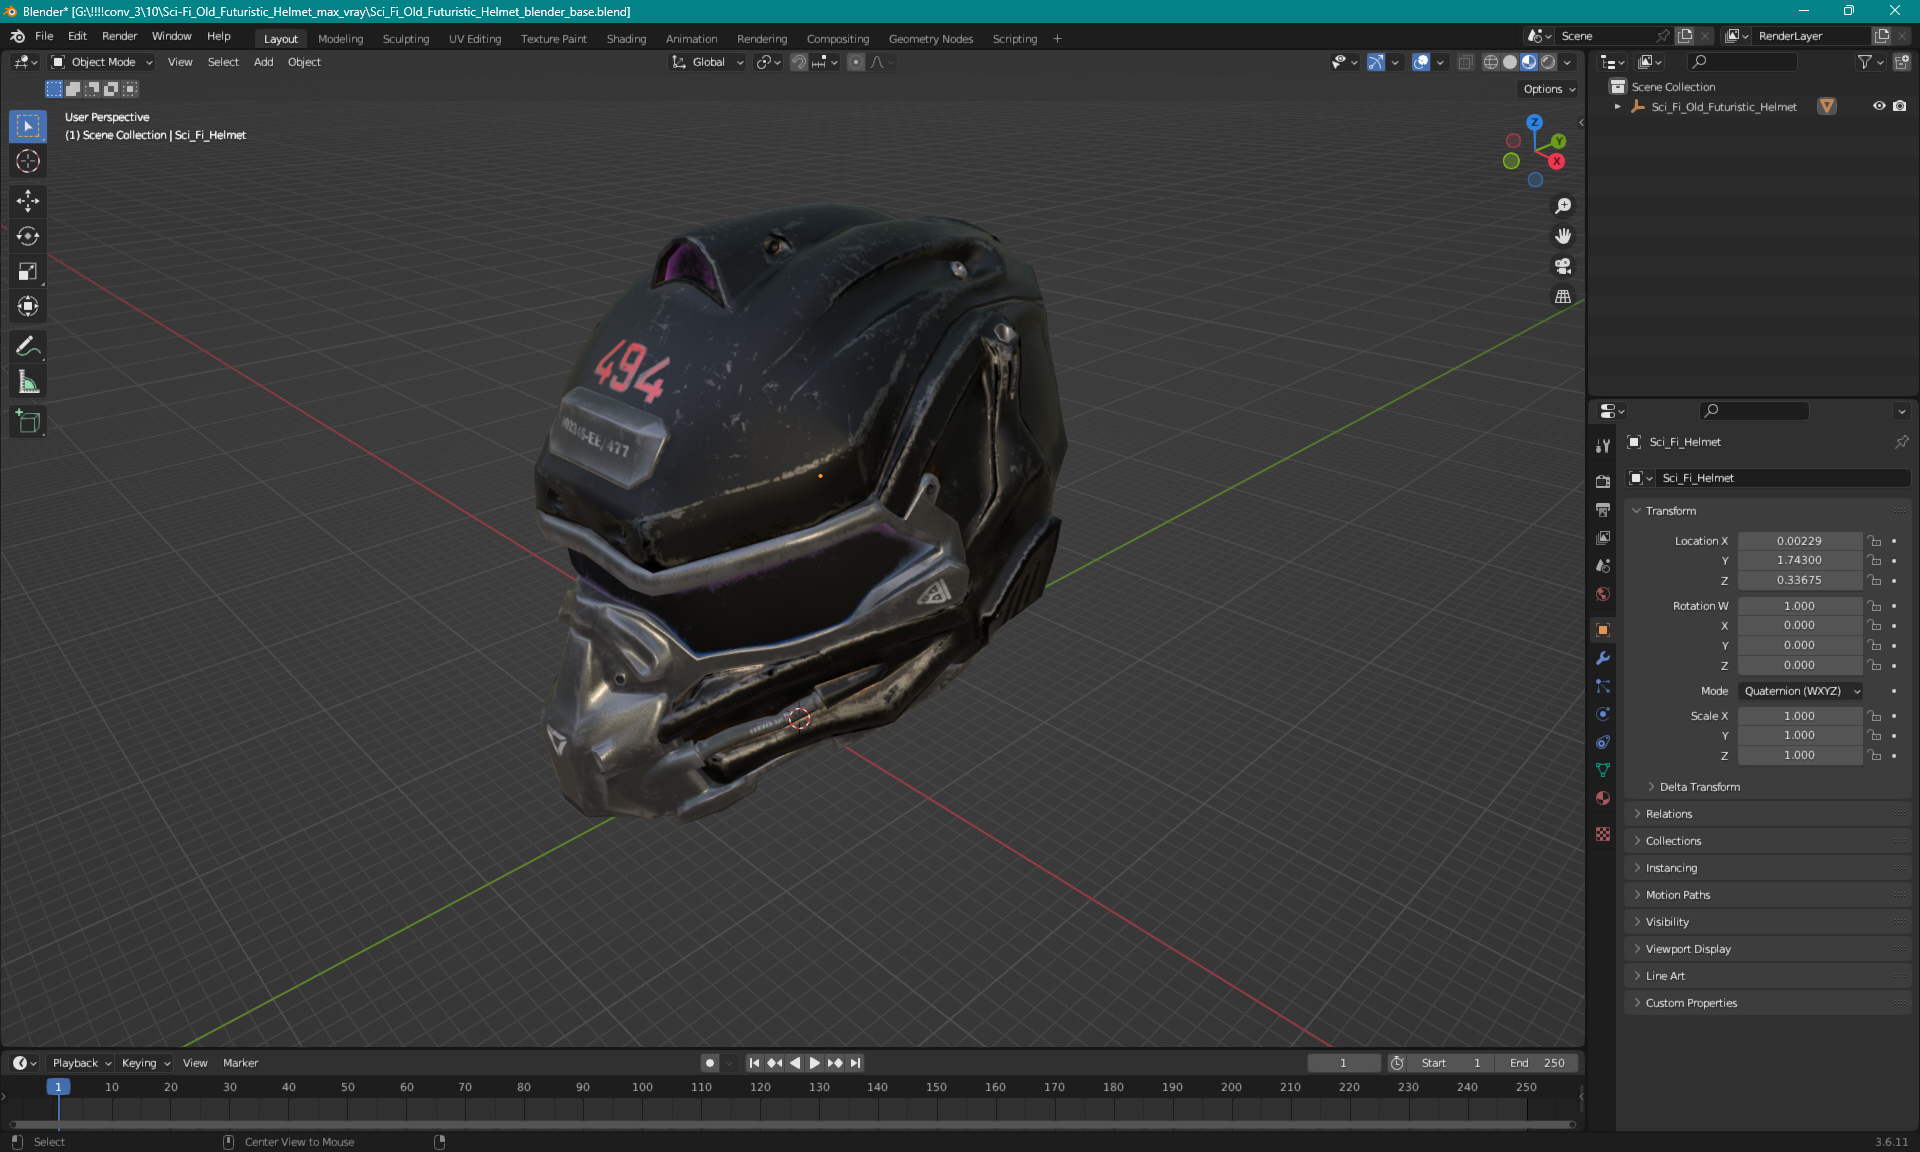This screenshot has width=1920, height=1152.
Task: Open the Object Data properties tab
Action: (x=1603, y=770)
